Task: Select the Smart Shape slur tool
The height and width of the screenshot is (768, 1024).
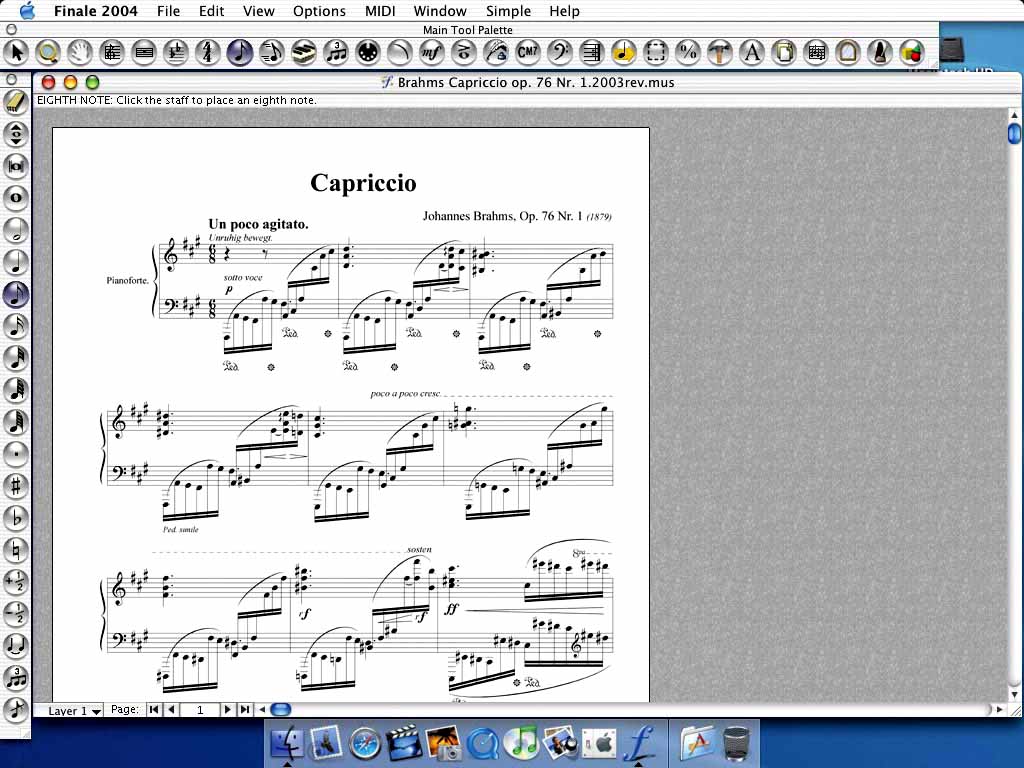Action: click(x=400, y=52)
